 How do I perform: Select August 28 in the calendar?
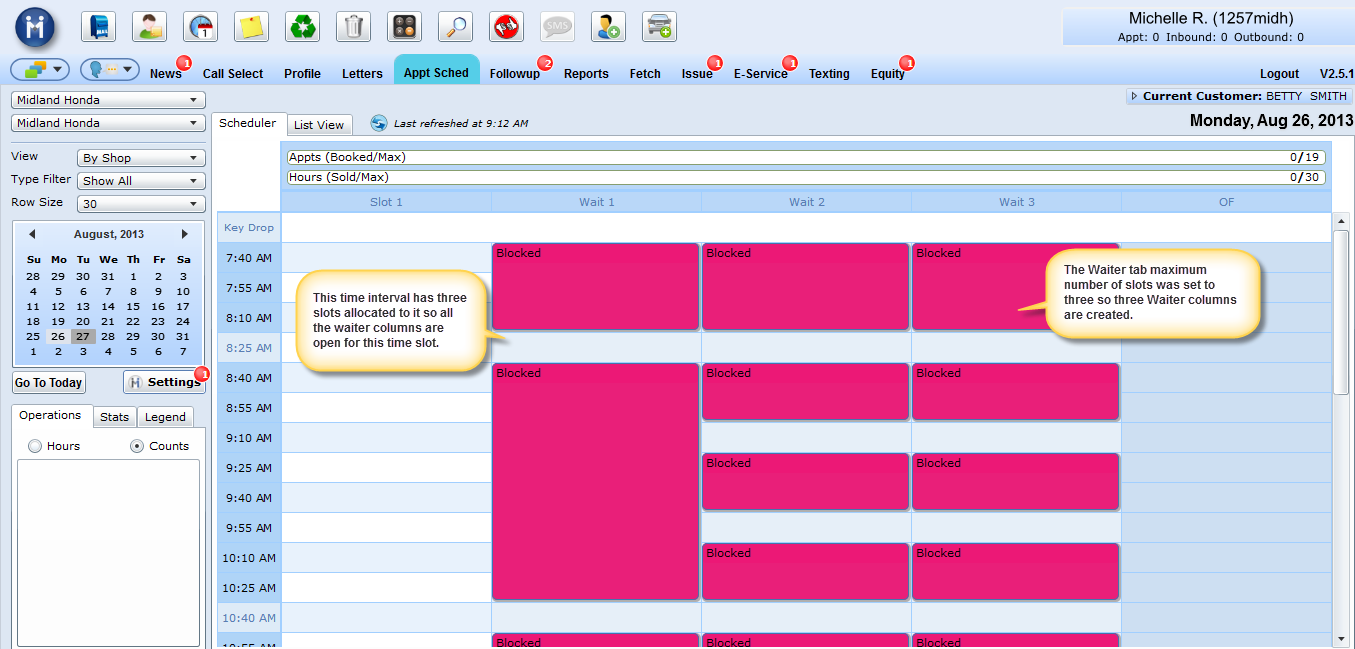point(108,336)
